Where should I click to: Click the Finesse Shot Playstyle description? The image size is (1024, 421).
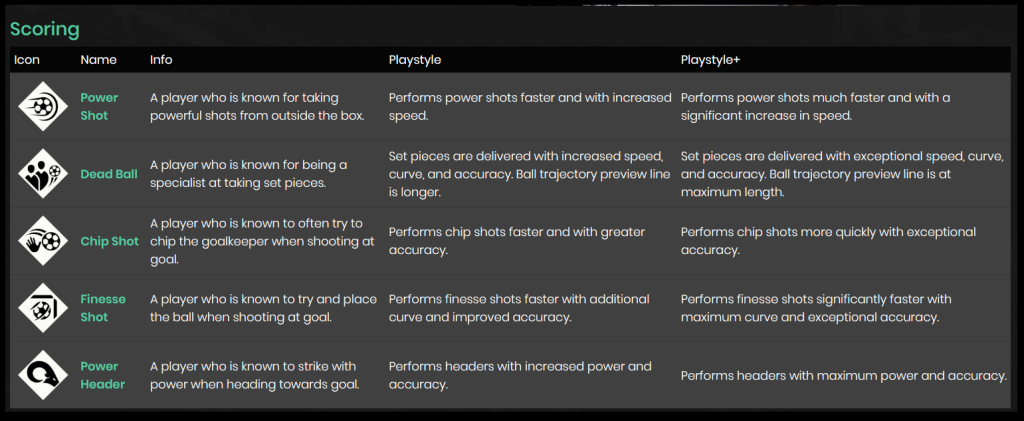click(x=519, y=308)
